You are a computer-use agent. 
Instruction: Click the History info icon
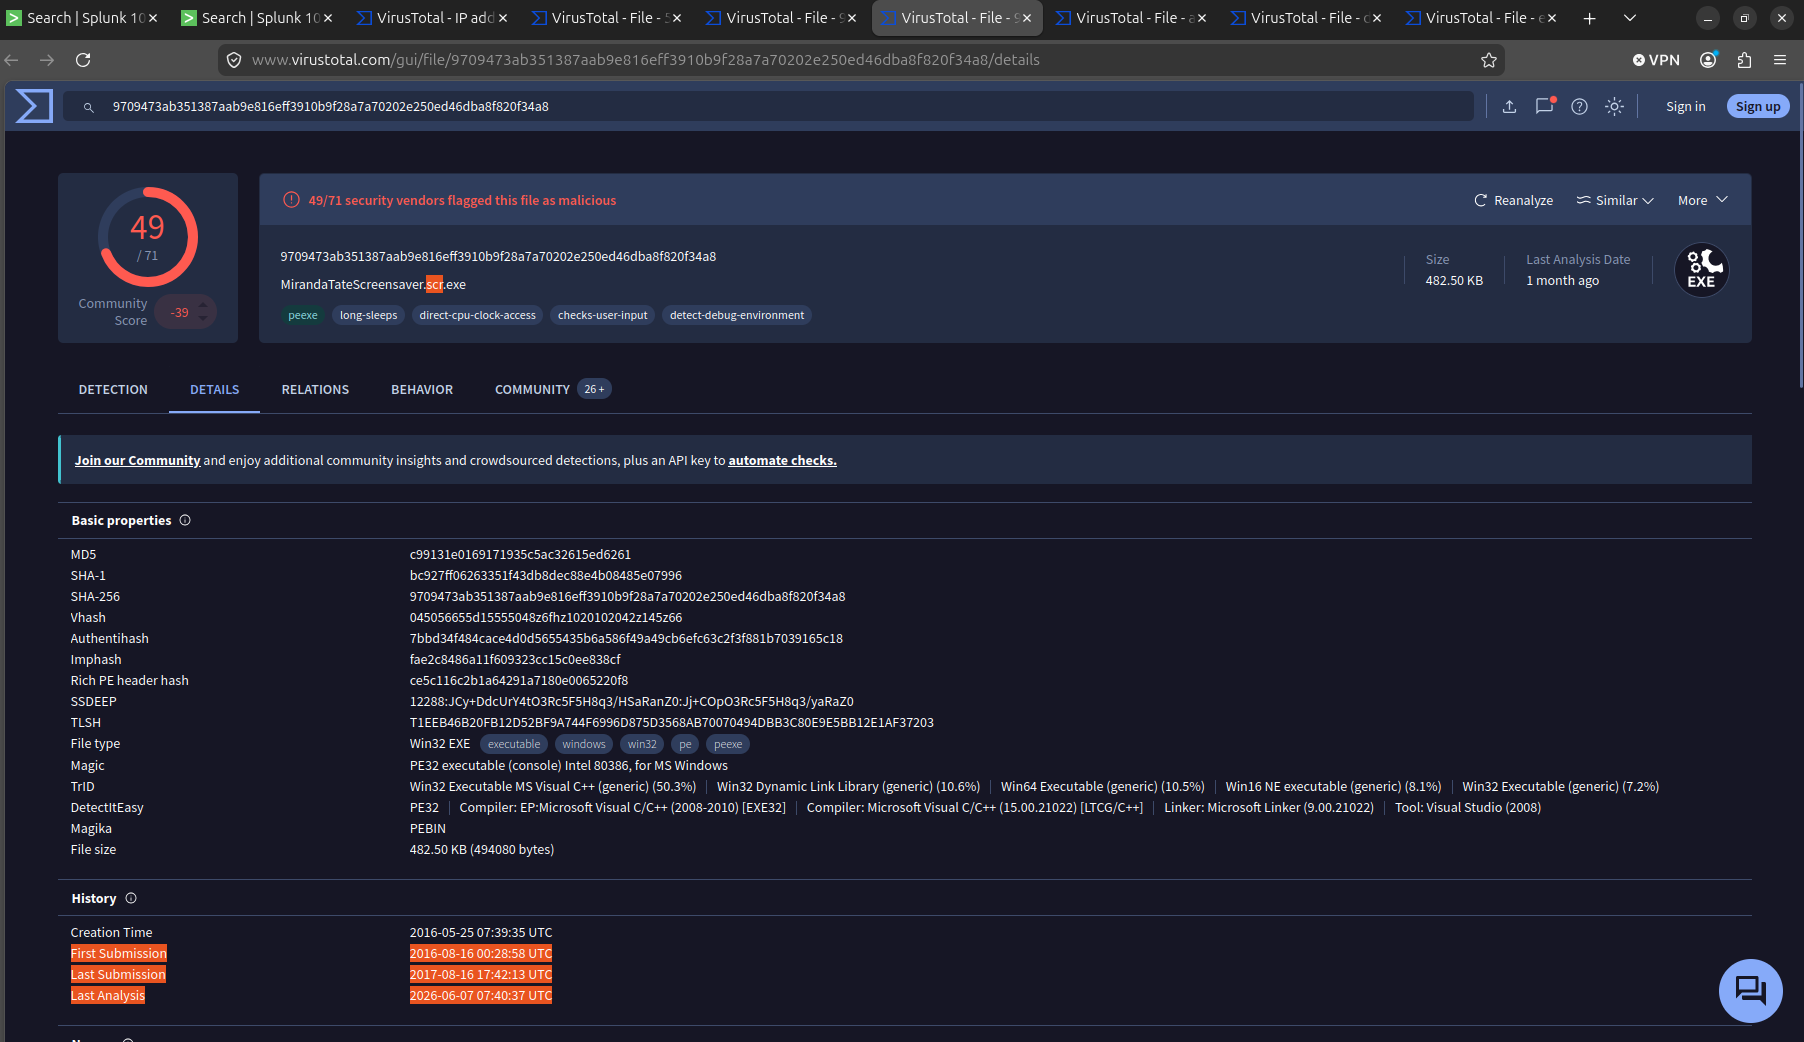(x=131, y=898)
